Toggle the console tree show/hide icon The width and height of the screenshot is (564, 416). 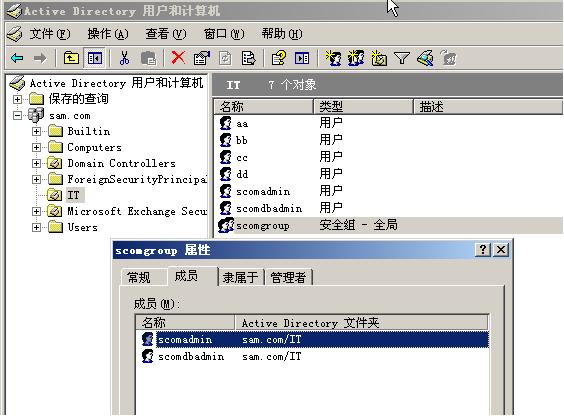click(x=95, y=58)
